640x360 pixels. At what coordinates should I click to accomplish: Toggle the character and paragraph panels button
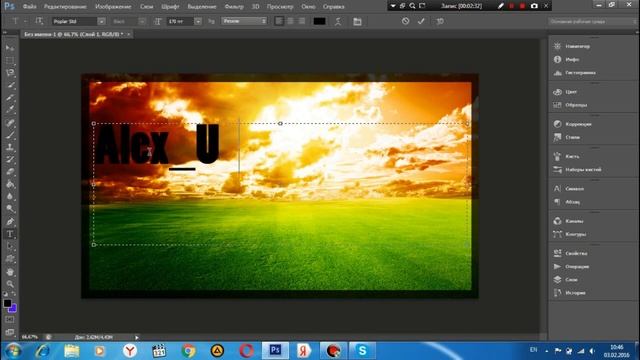[x=357, y=21]
